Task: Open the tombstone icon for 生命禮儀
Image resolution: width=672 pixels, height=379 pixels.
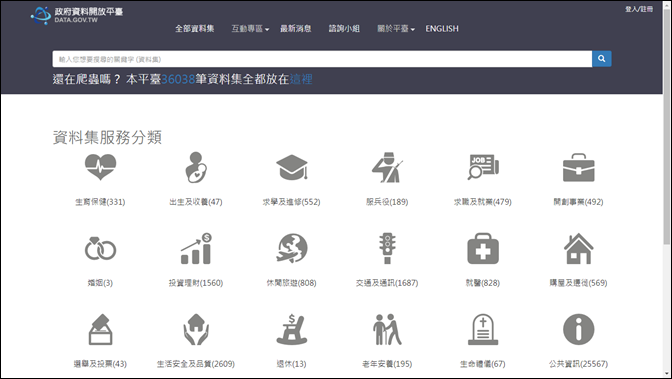Action: [x=483, y=330]
